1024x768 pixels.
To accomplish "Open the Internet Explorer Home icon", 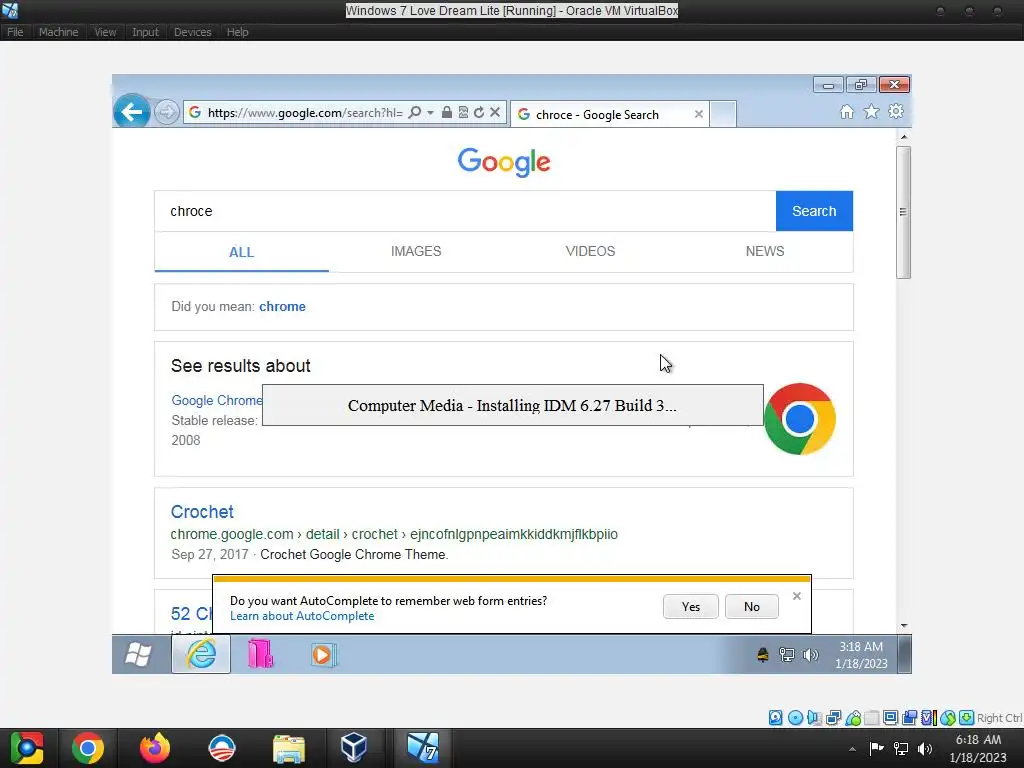I will click(x=847, y=112).
